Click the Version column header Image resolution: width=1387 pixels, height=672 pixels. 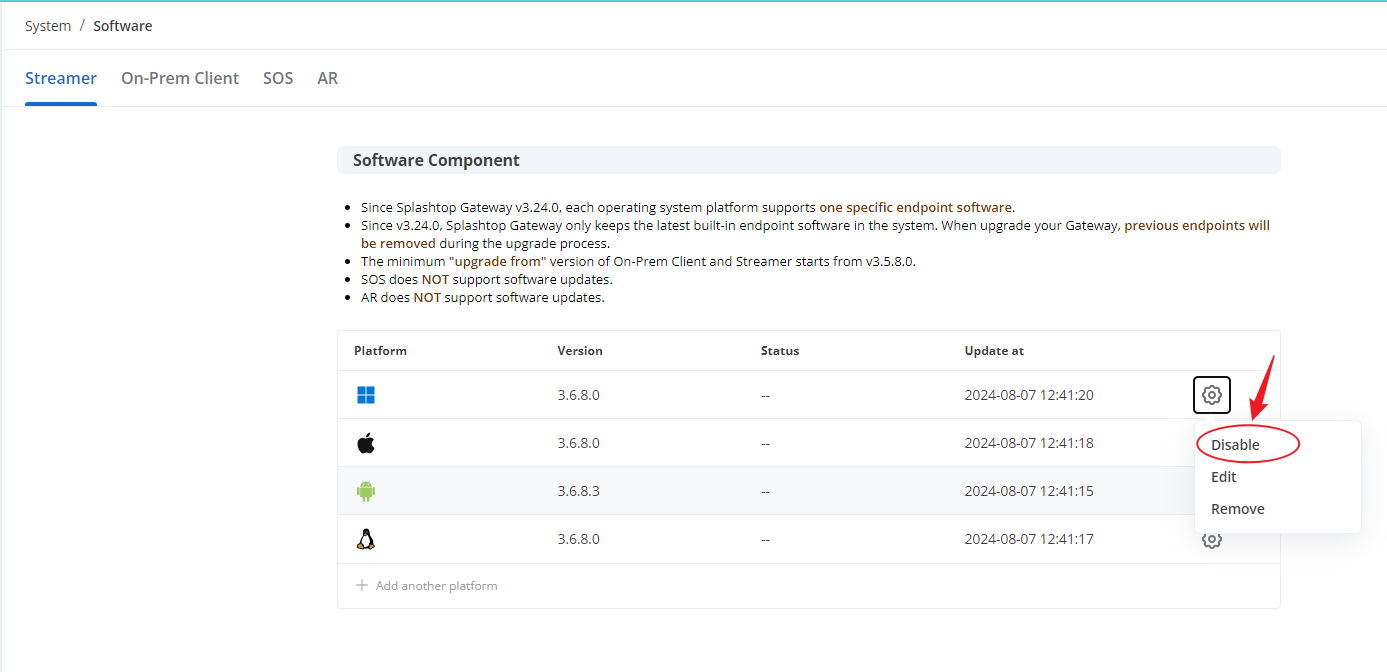coord(580,351)
